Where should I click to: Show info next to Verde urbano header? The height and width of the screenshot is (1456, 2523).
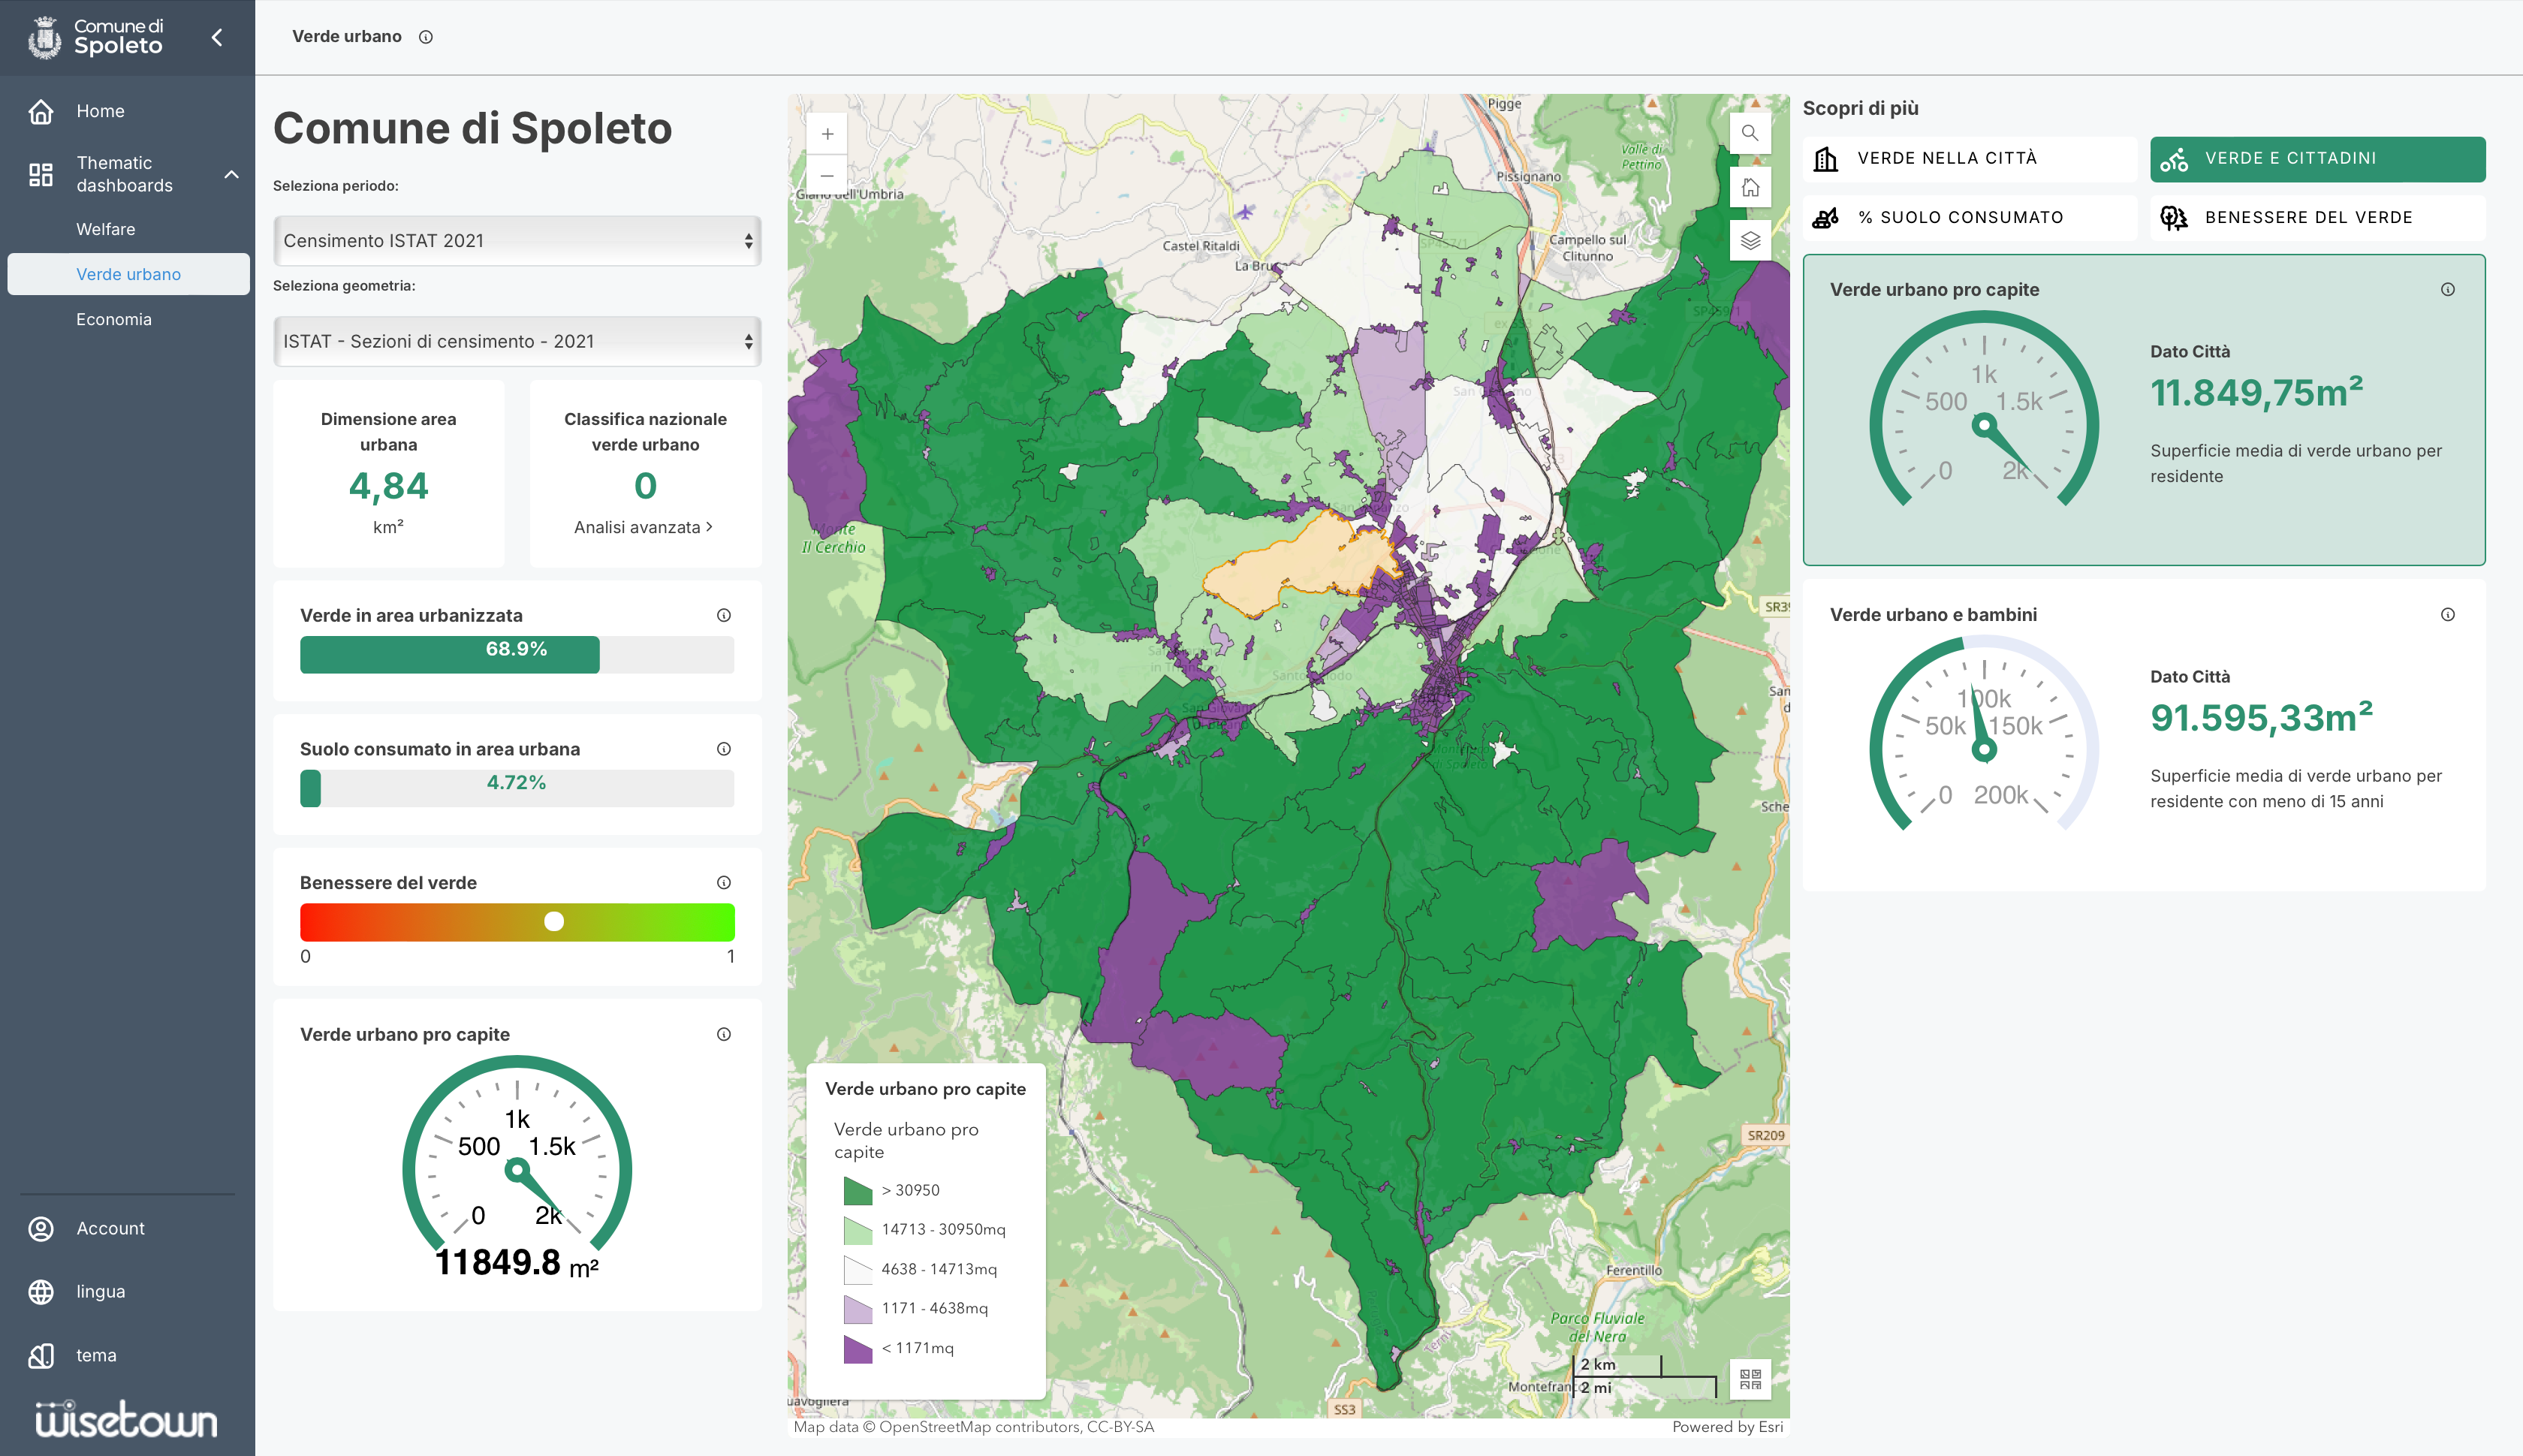426,37
